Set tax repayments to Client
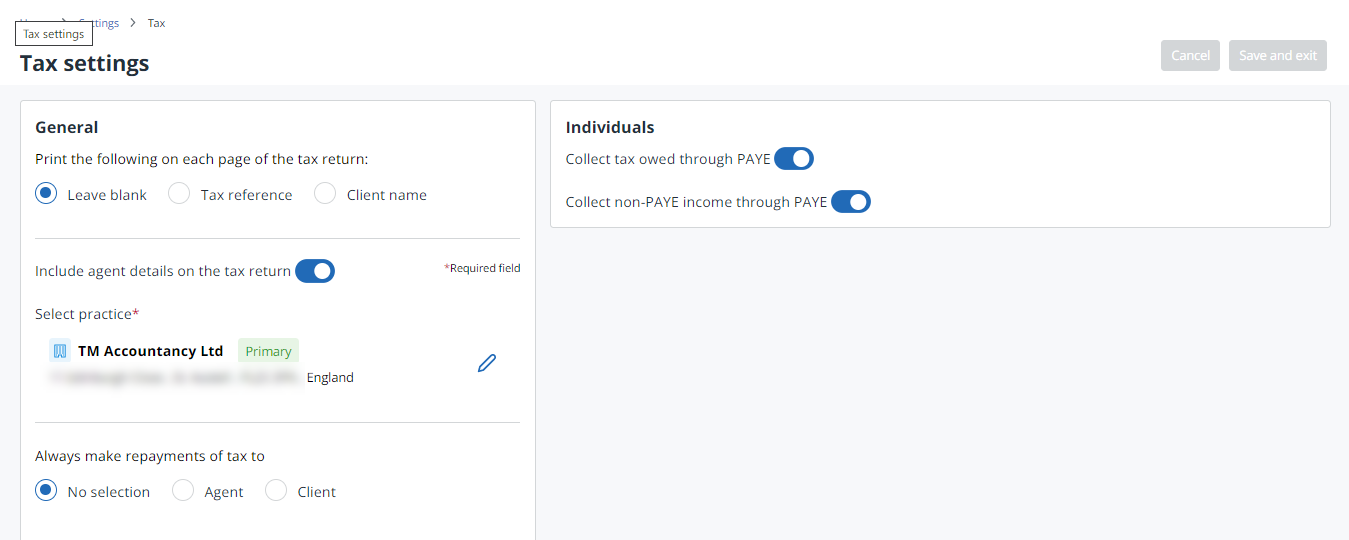 tap(276, 491)
